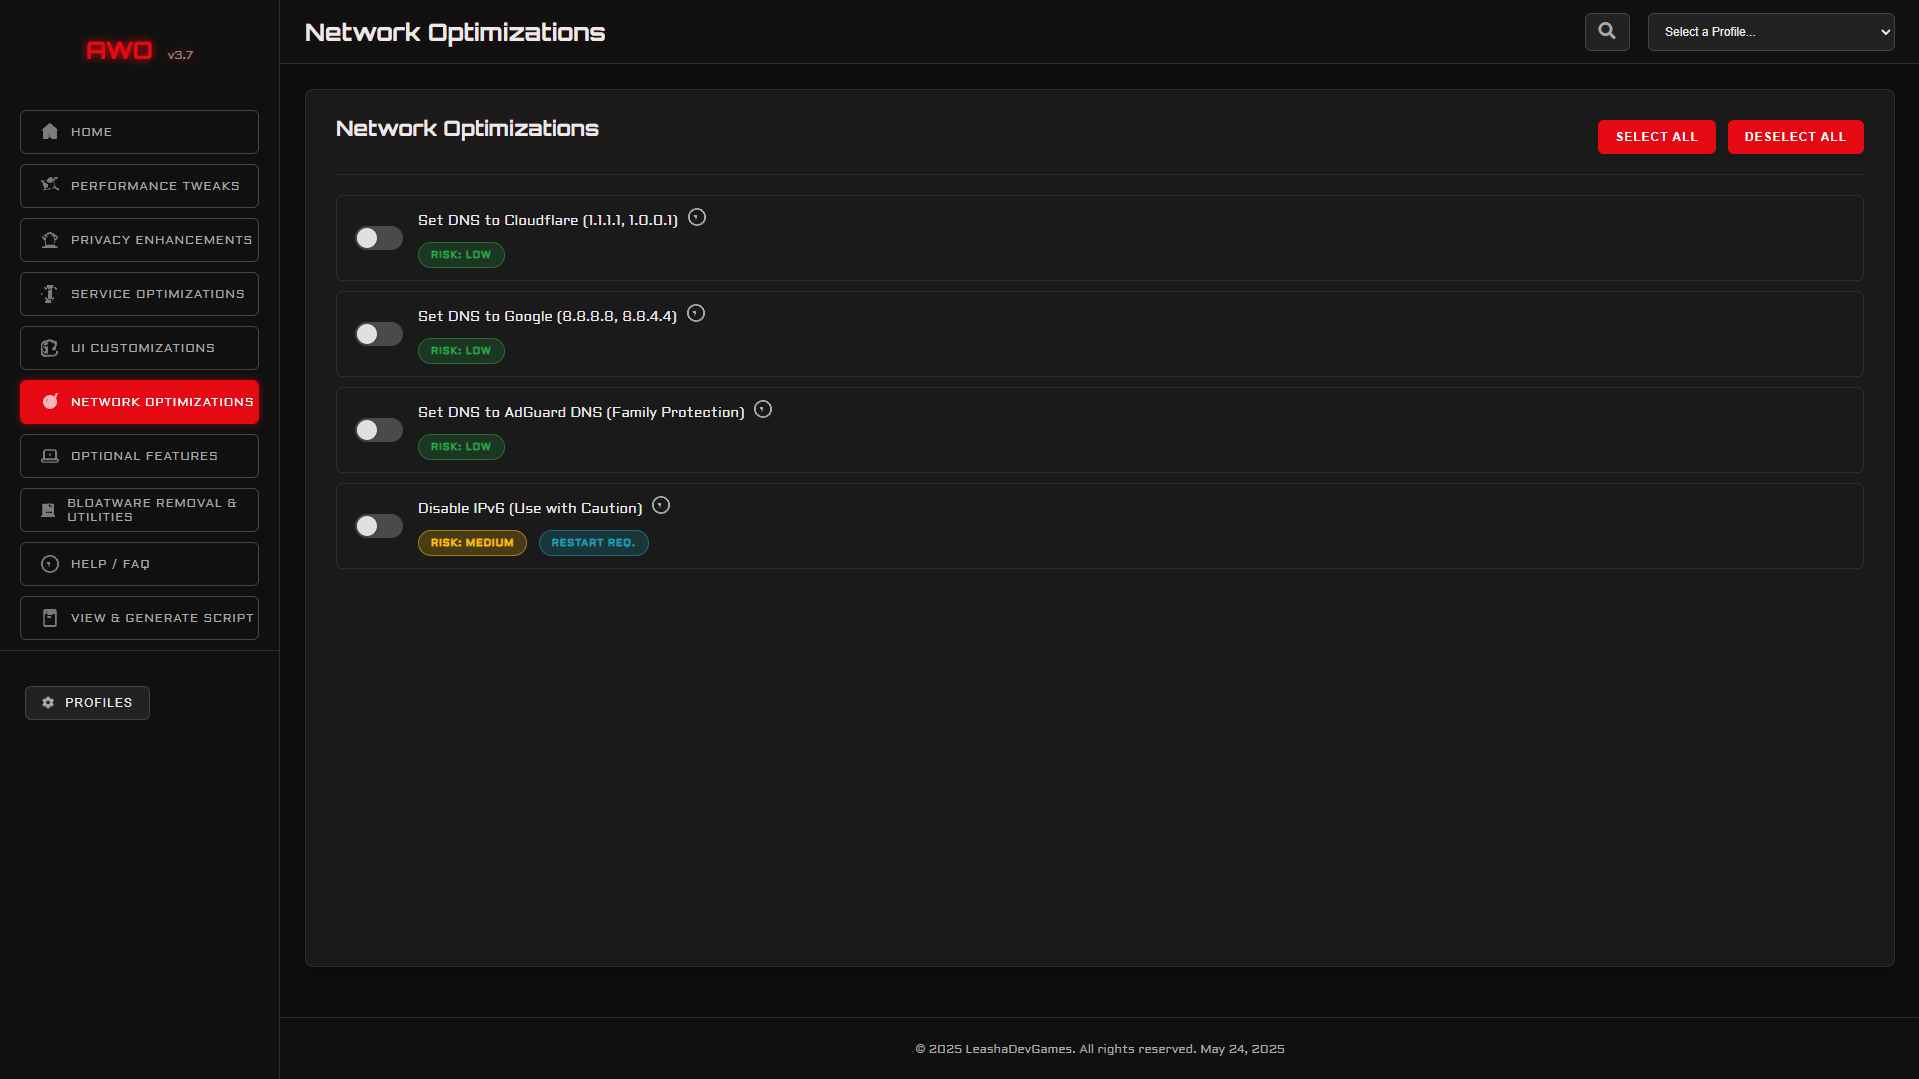Viewport: 1919px width, 1079px height.
Task: Click the UI Customizations icon
Action: pyautogui.click(x=50, y=348)
